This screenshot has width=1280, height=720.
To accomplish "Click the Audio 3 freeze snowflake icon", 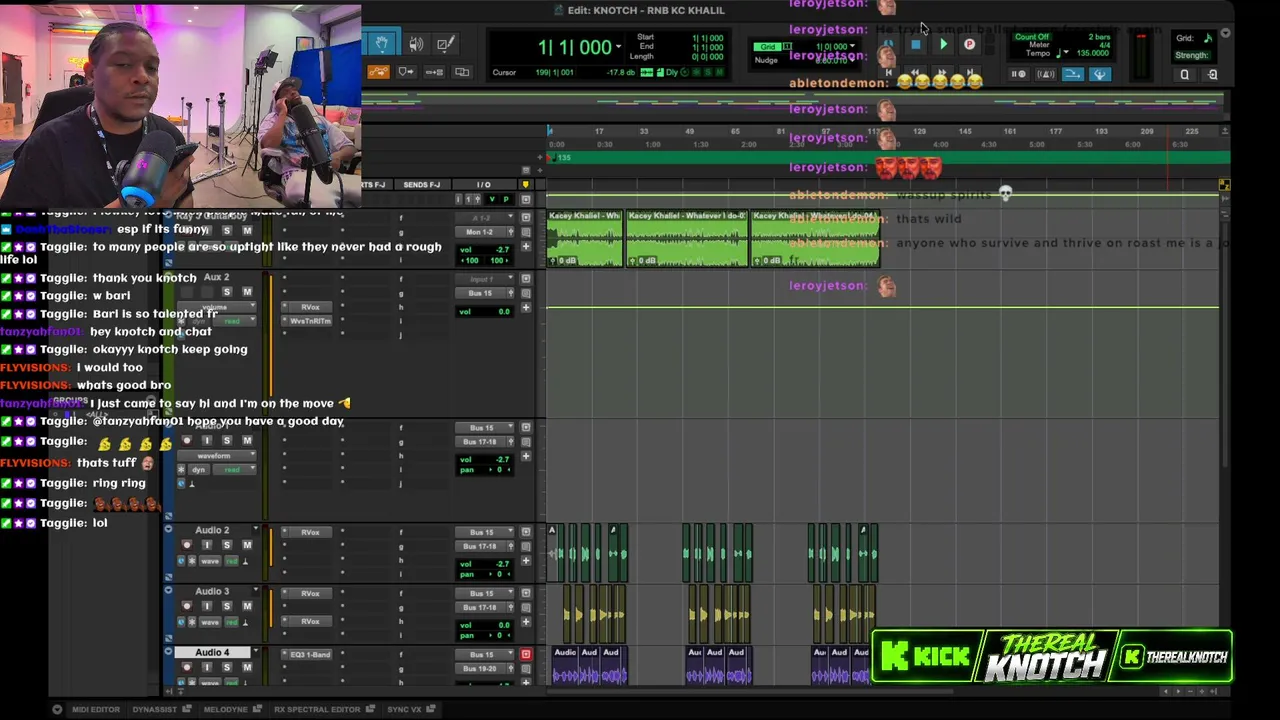I will click(x=192, y=622).
